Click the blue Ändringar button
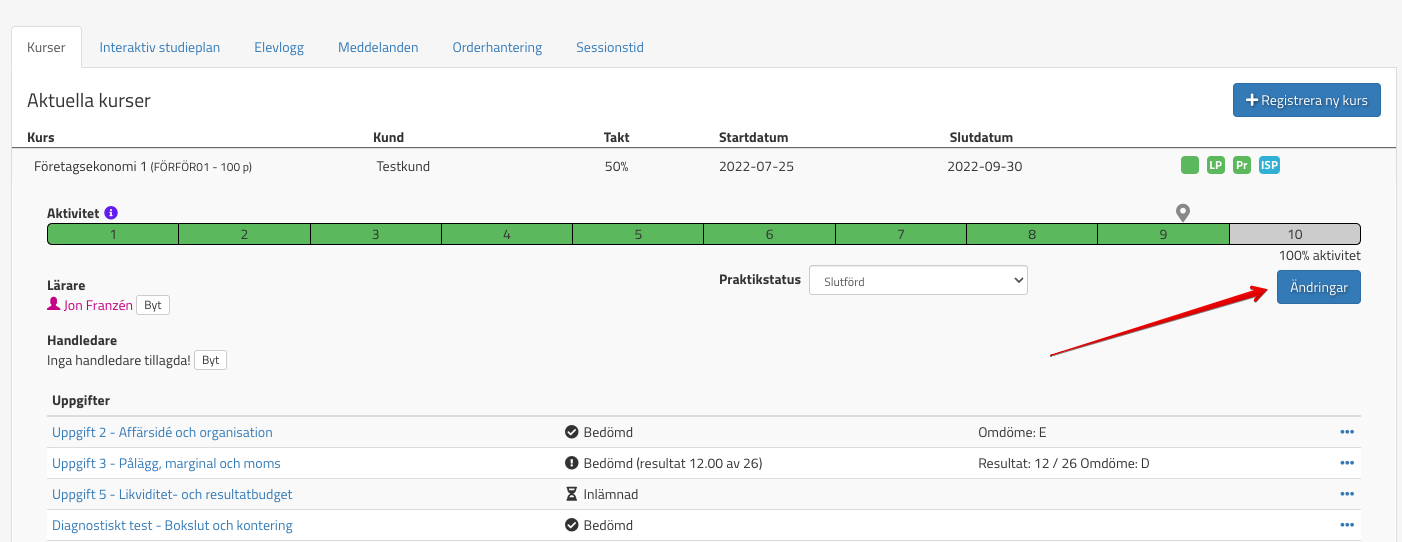1402x542 pixels. 1318,287
